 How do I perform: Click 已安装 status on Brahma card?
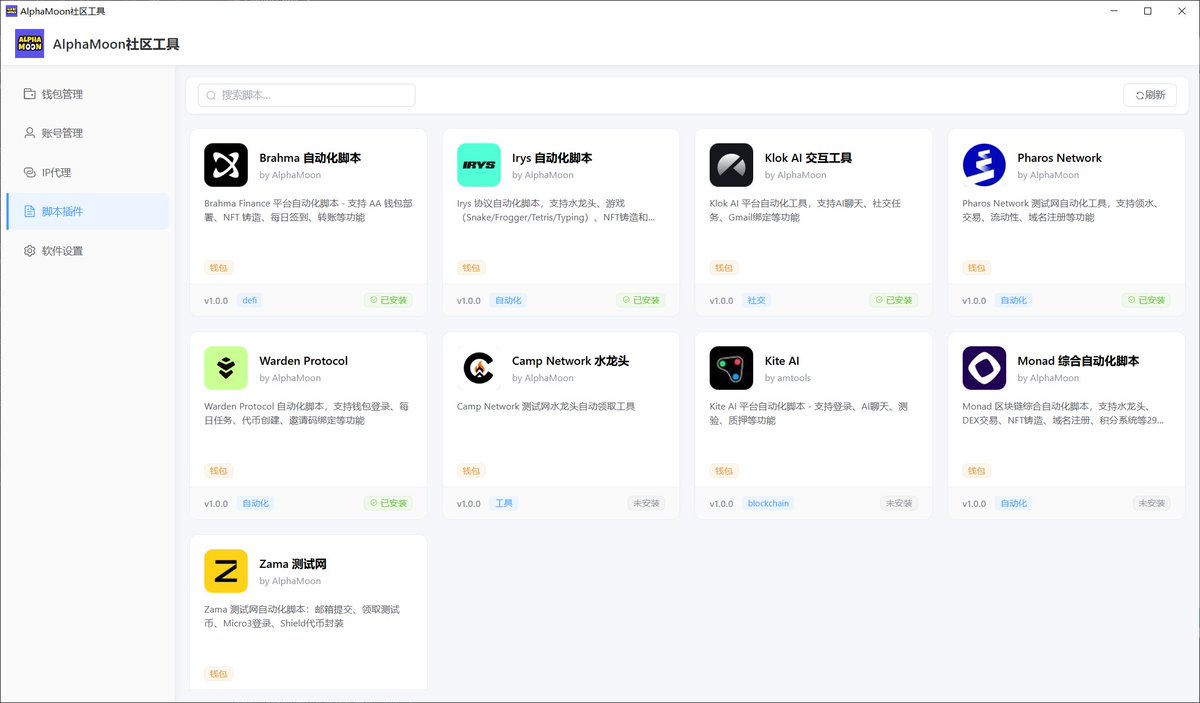click(388, 300)
